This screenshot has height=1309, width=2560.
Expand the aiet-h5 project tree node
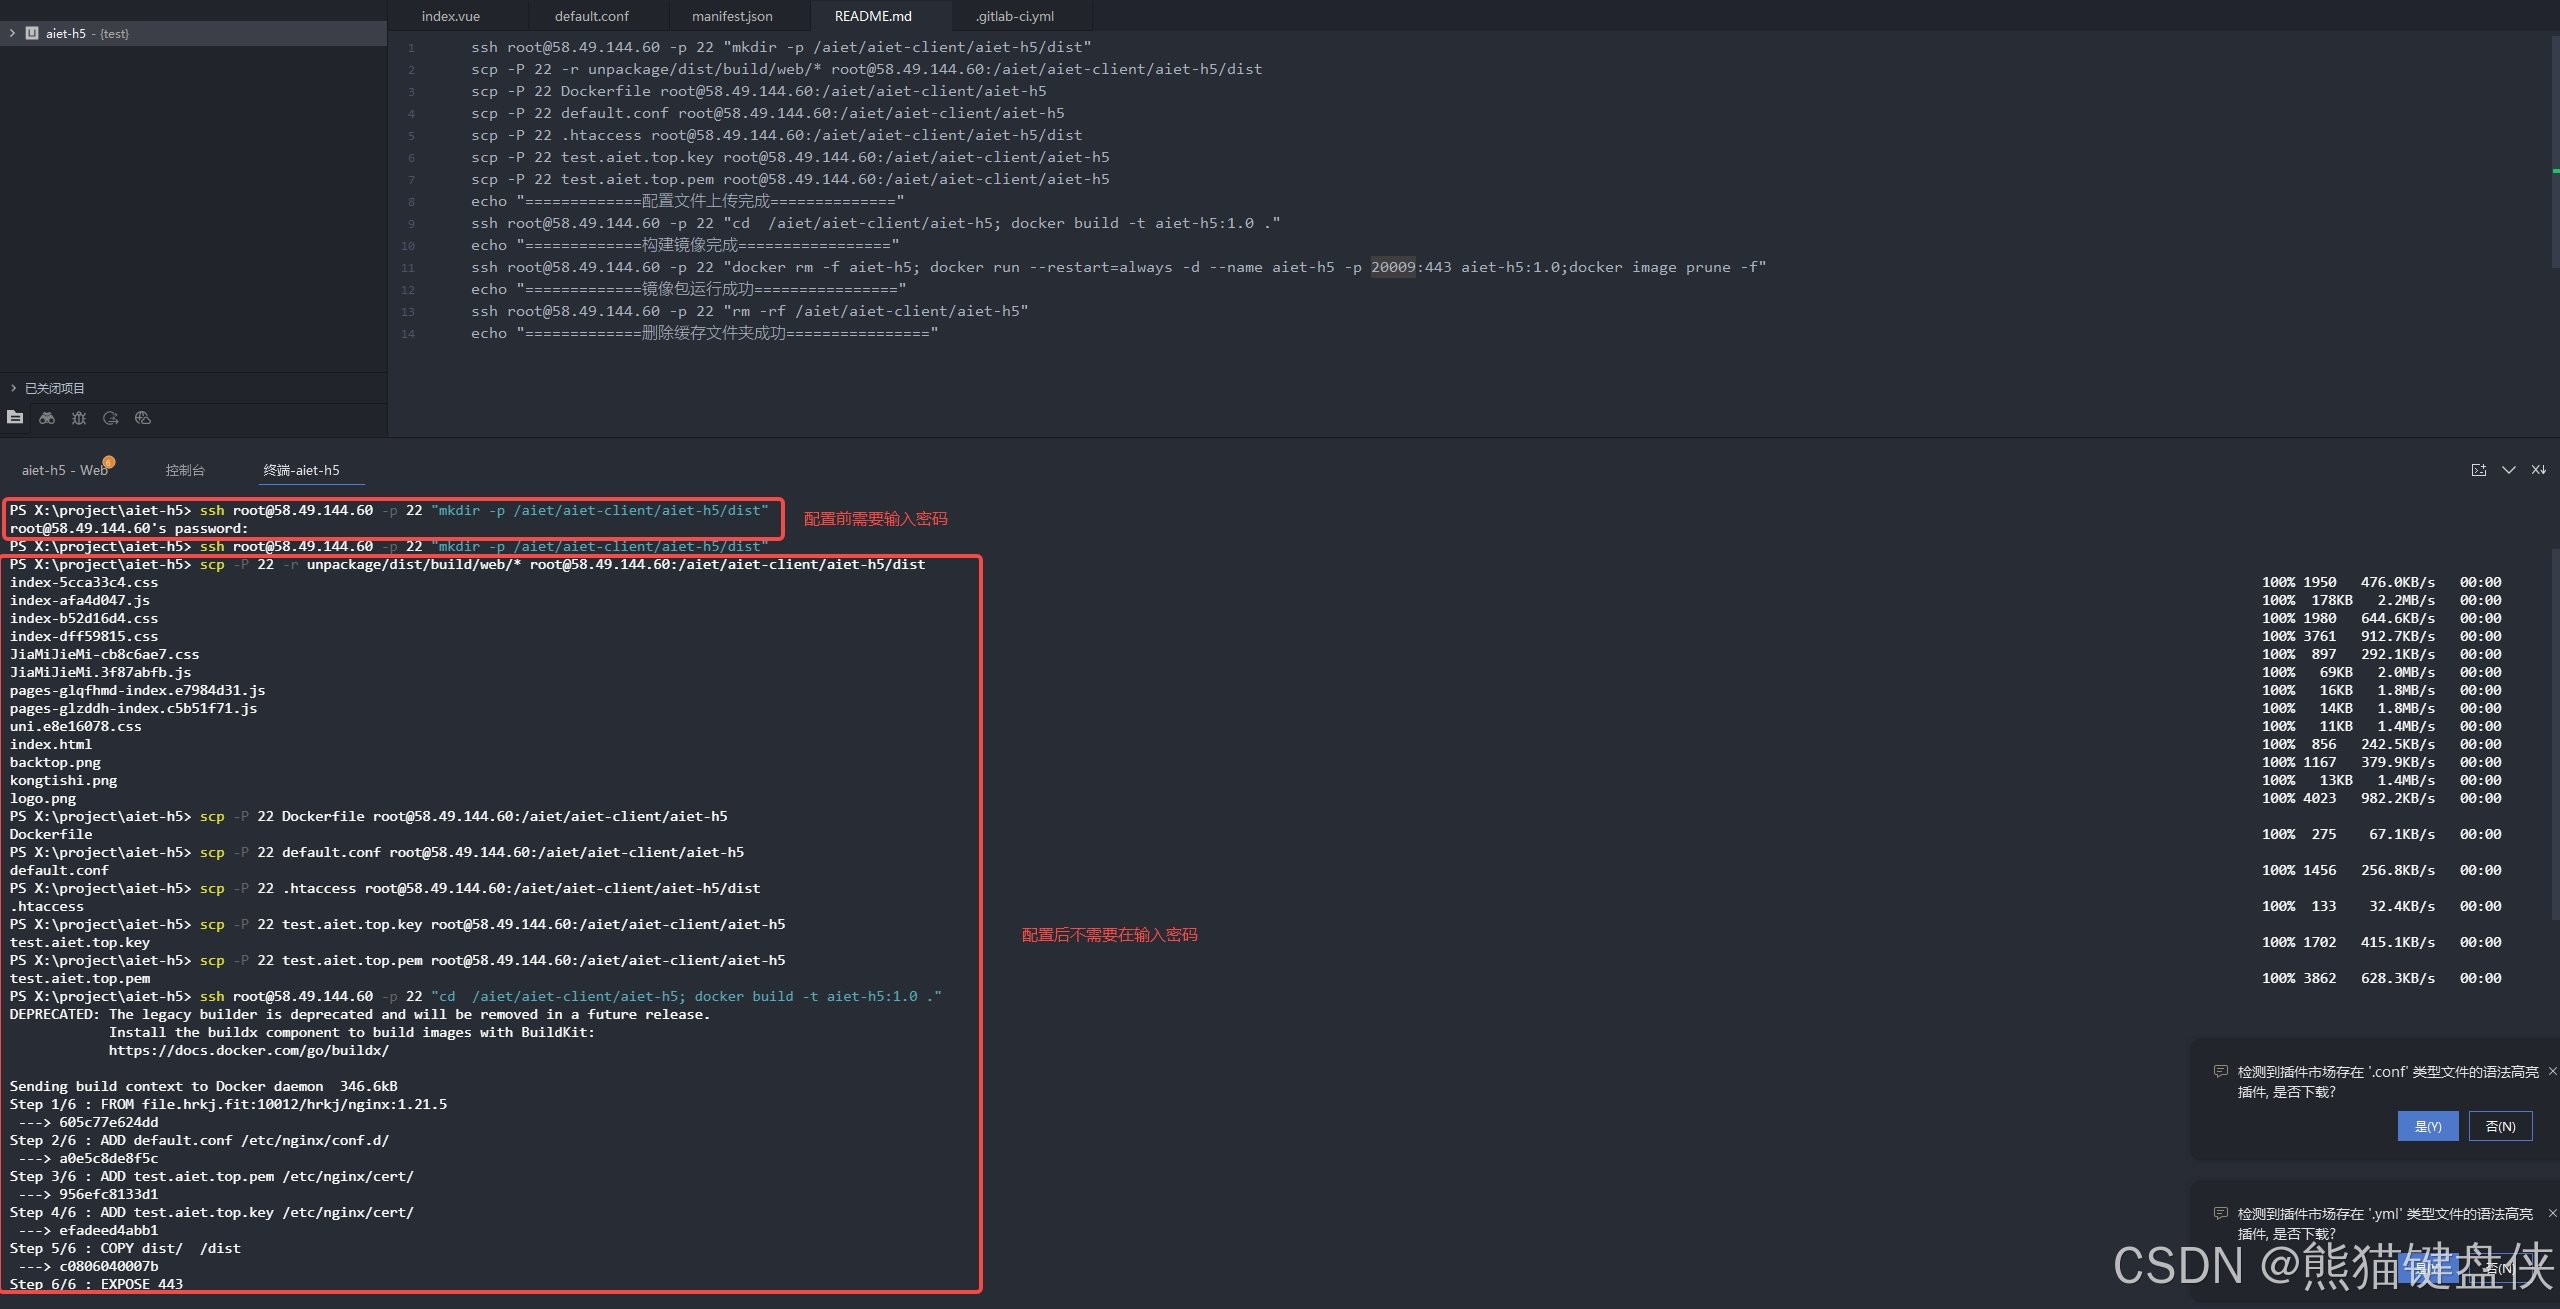pos(12,33)
